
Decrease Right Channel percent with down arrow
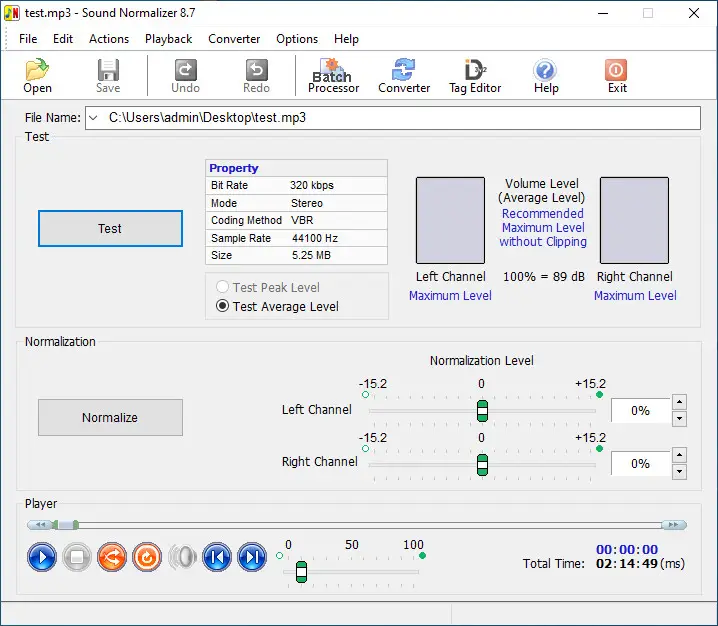(679, 472)
